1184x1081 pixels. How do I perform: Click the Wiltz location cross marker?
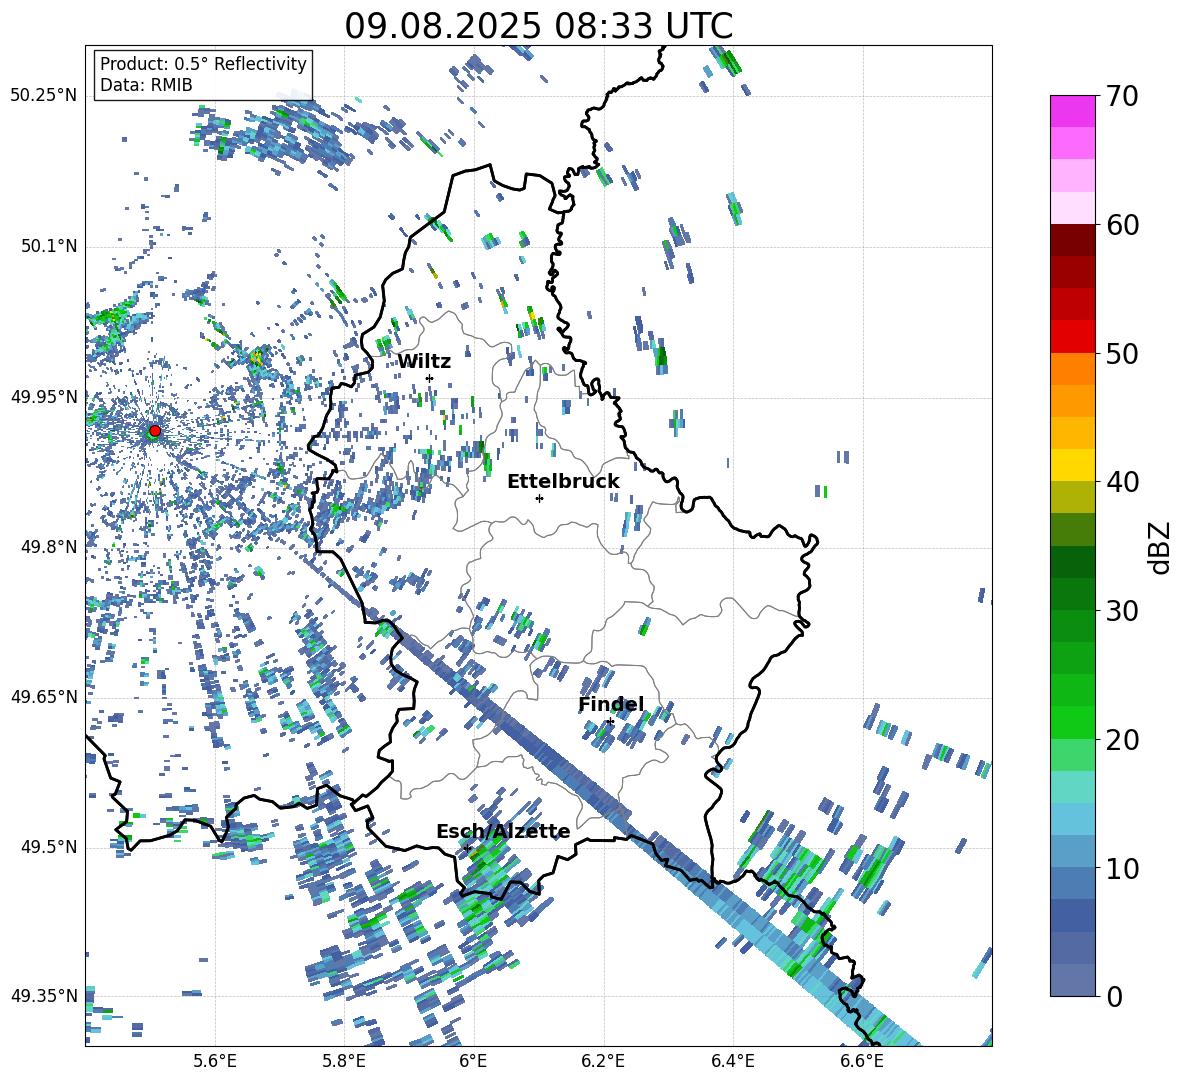click(430, 378)
